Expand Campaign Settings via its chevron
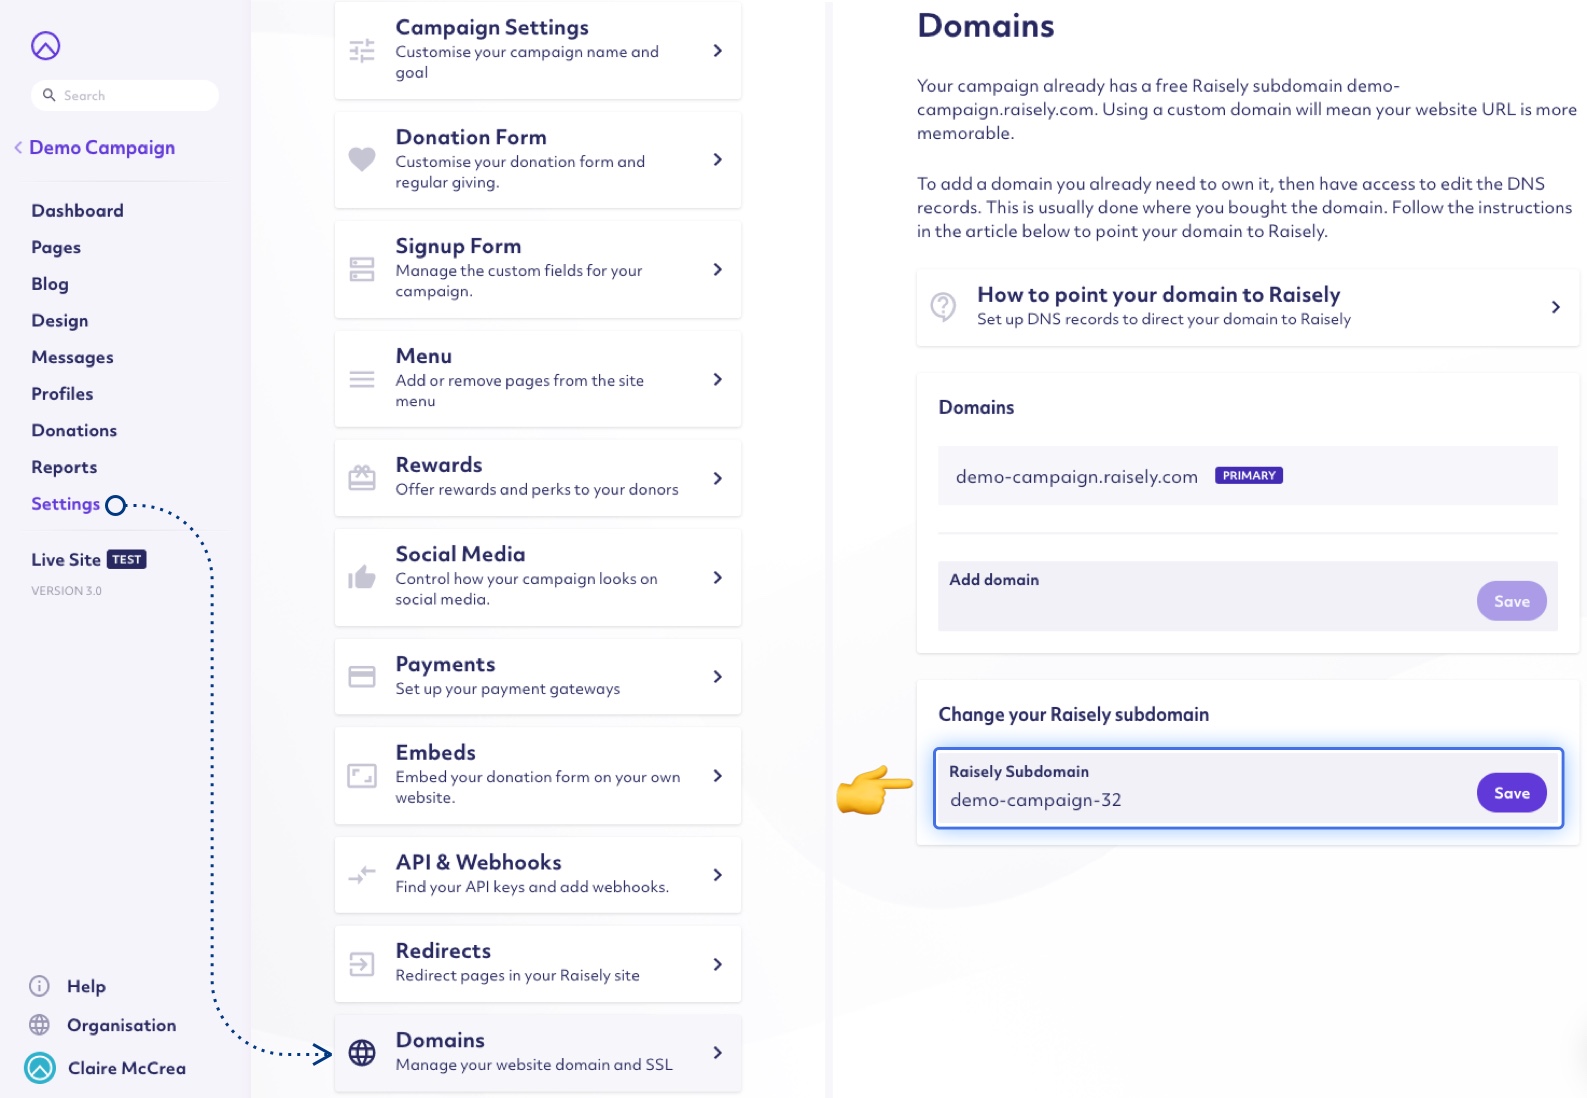The height and width of the screenshot is (1098, 1587). pyautogui.click(x=717, y=50)
